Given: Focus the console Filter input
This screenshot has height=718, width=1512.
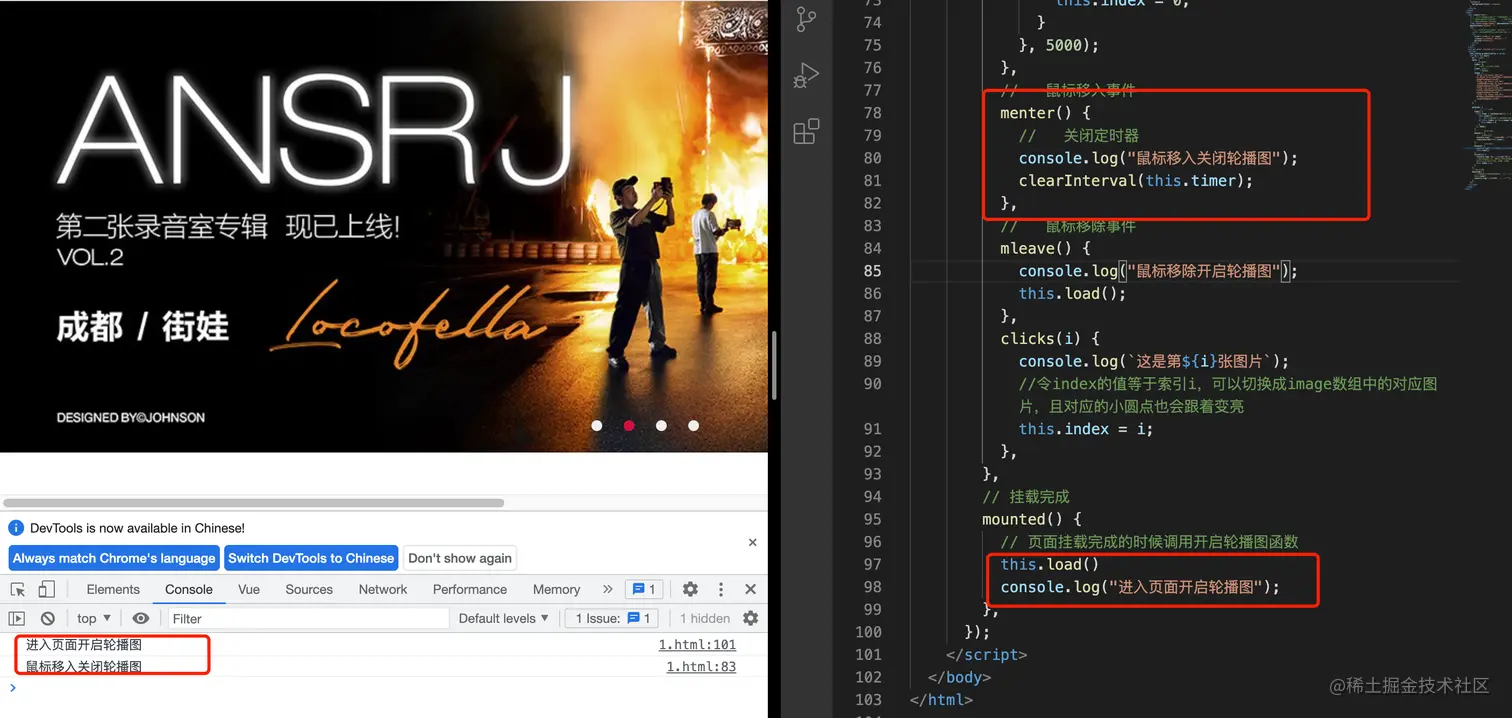Looking at the screenshot, I should click(x=308, y=618).
